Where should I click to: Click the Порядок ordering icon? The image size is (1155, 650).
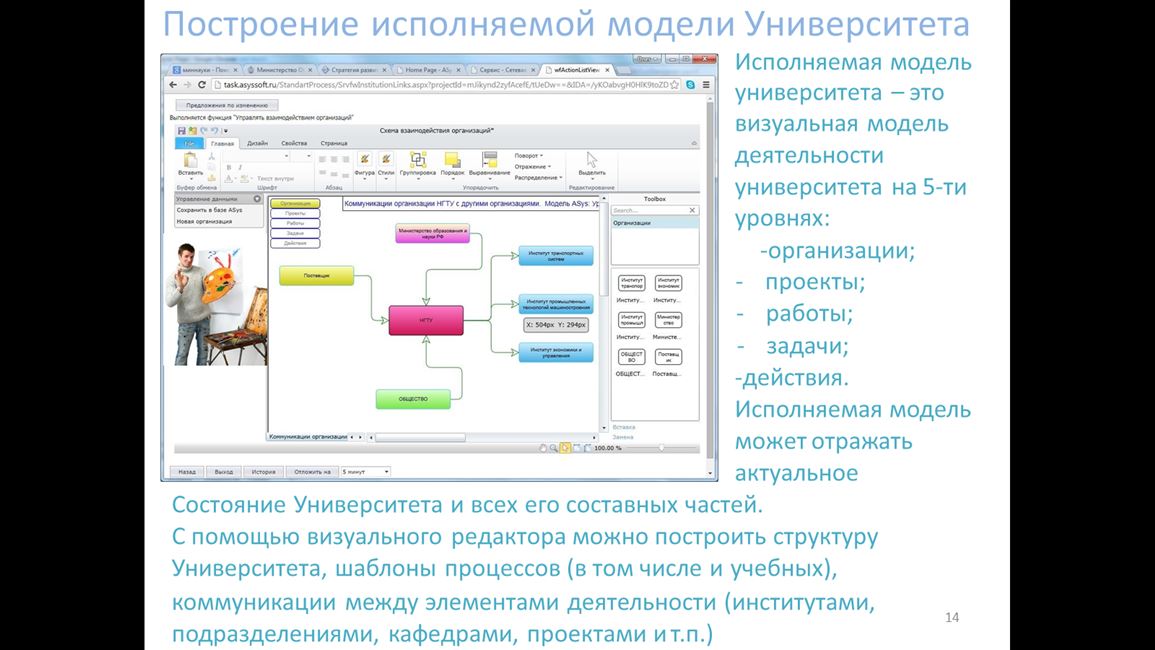point(452,160)
